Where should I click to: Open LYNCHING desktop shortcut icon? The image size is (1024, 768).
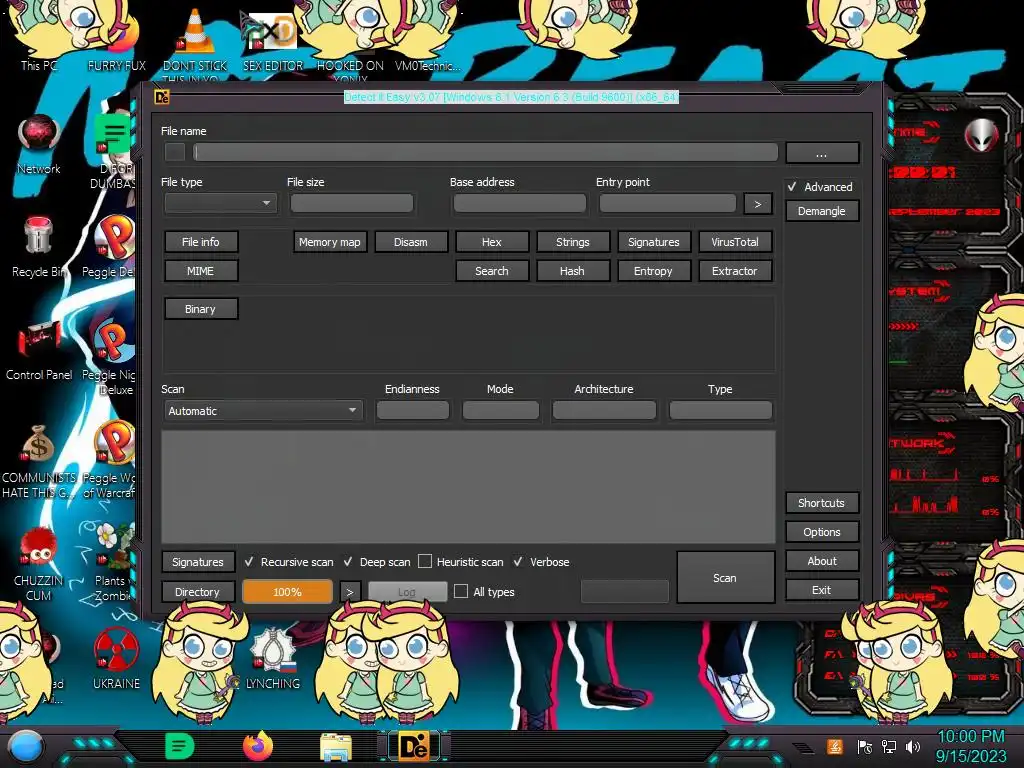(273, 660)
